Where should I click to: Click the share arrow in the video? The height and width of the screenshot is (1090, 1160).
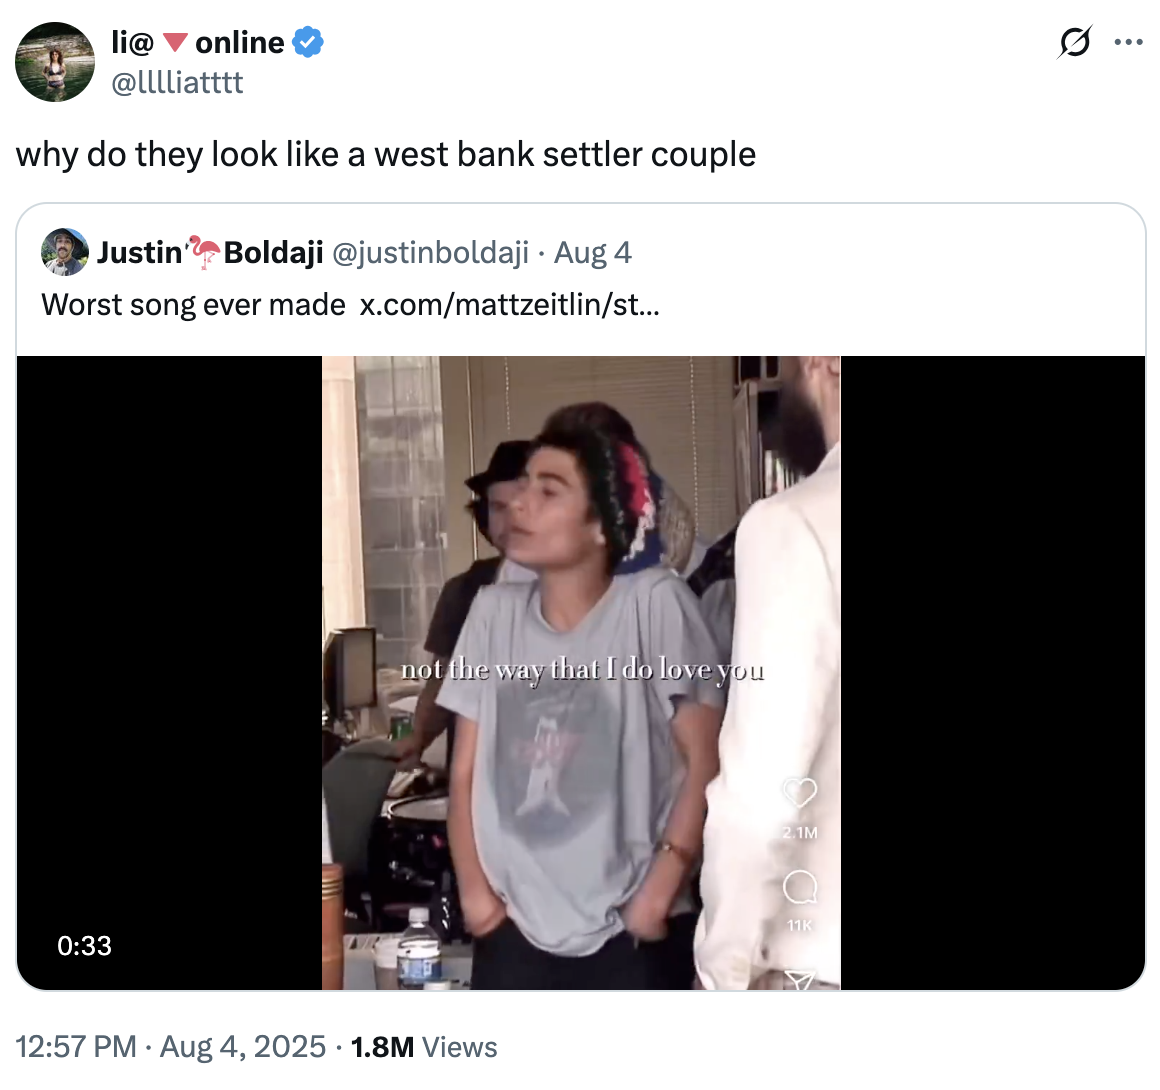(x=799, y=979)
